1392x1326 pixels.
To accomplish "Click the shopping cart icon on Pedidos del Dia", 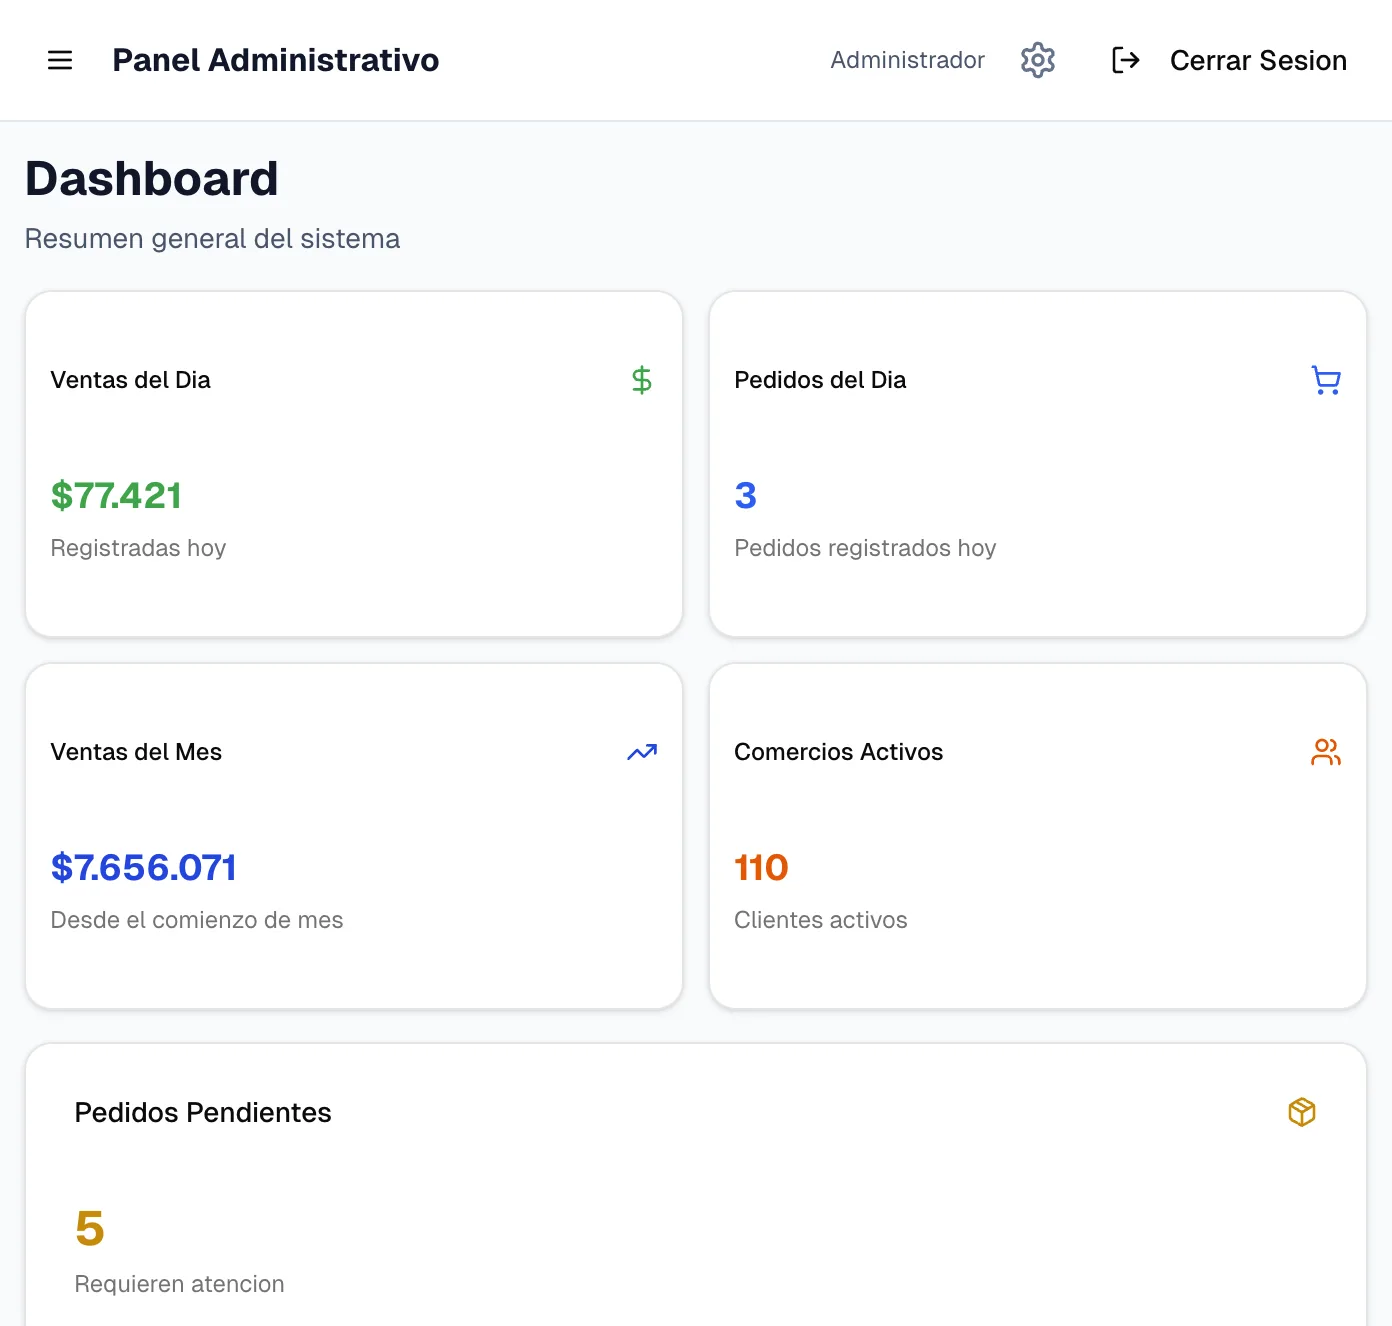I will [x=1326, y=379].
